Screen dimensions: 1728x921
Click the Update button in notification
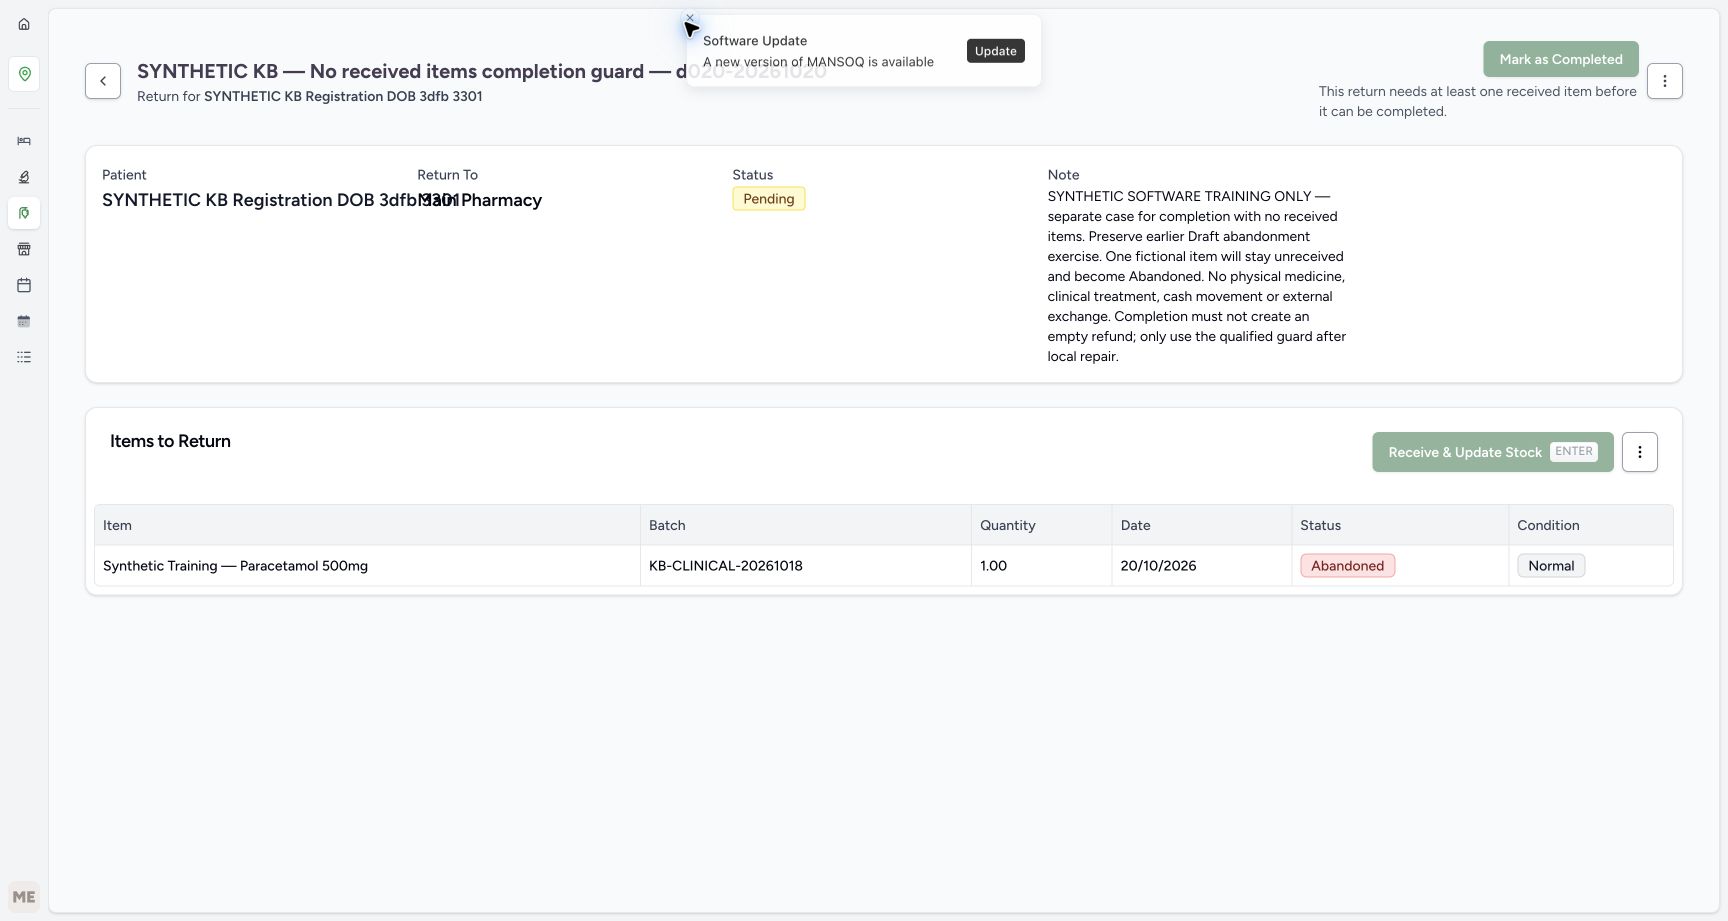pyautogui.click(x=995, y=51)
